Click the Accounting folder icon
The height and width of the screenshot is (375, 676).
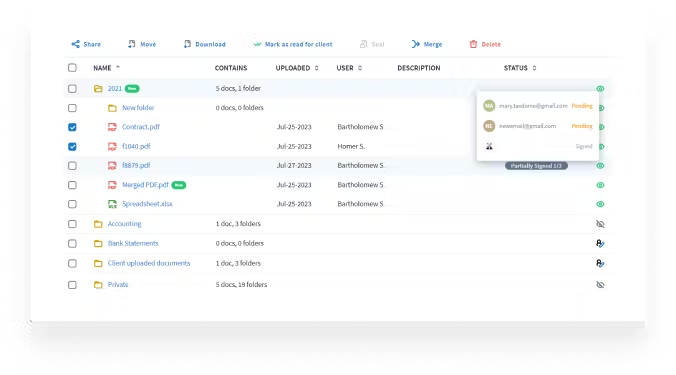pyautogui.click(x=98, y=224)
